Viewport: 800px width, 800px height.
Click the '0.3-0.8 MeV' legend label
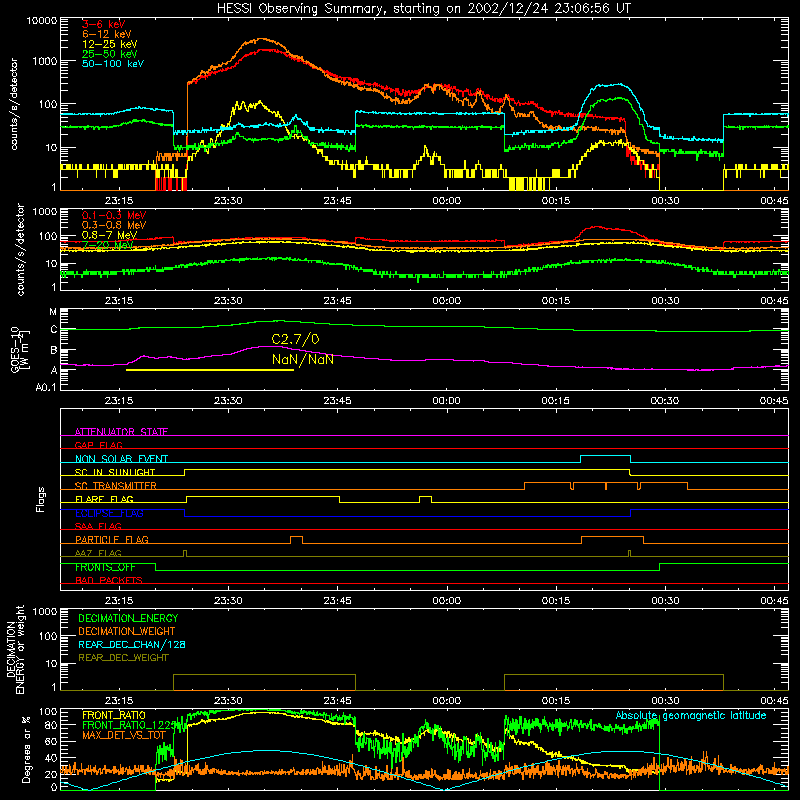pyautogui.click(x=113, y=226)
